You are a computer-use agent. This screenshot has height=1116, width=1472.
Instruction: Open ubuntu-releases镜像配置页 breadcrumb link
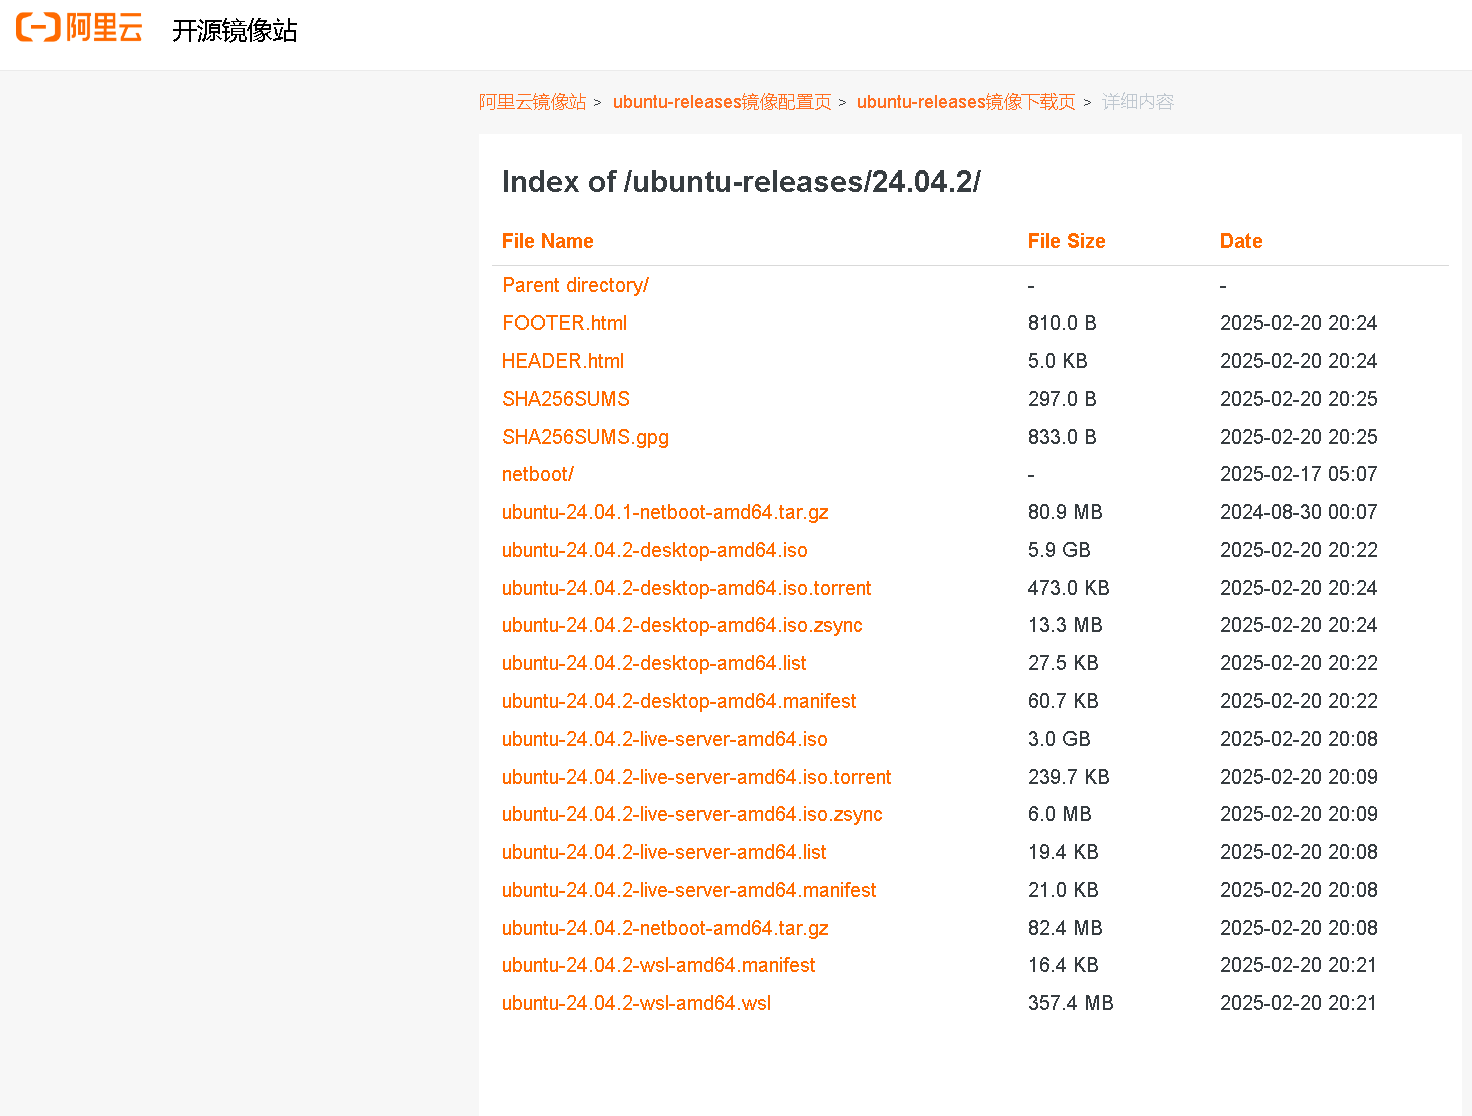[722, 102]
